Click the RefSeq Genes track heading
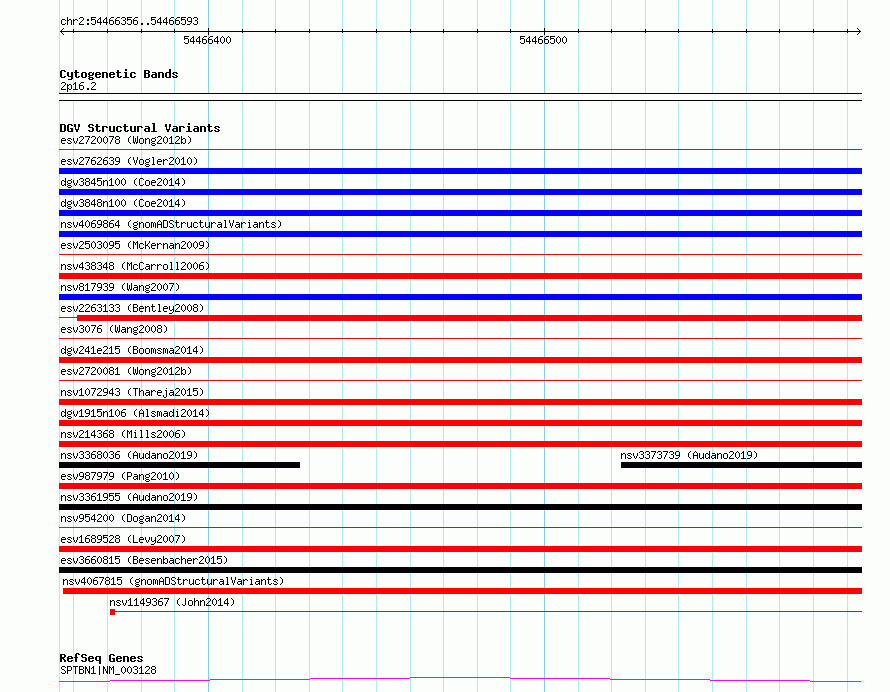 tap(101, 659)
